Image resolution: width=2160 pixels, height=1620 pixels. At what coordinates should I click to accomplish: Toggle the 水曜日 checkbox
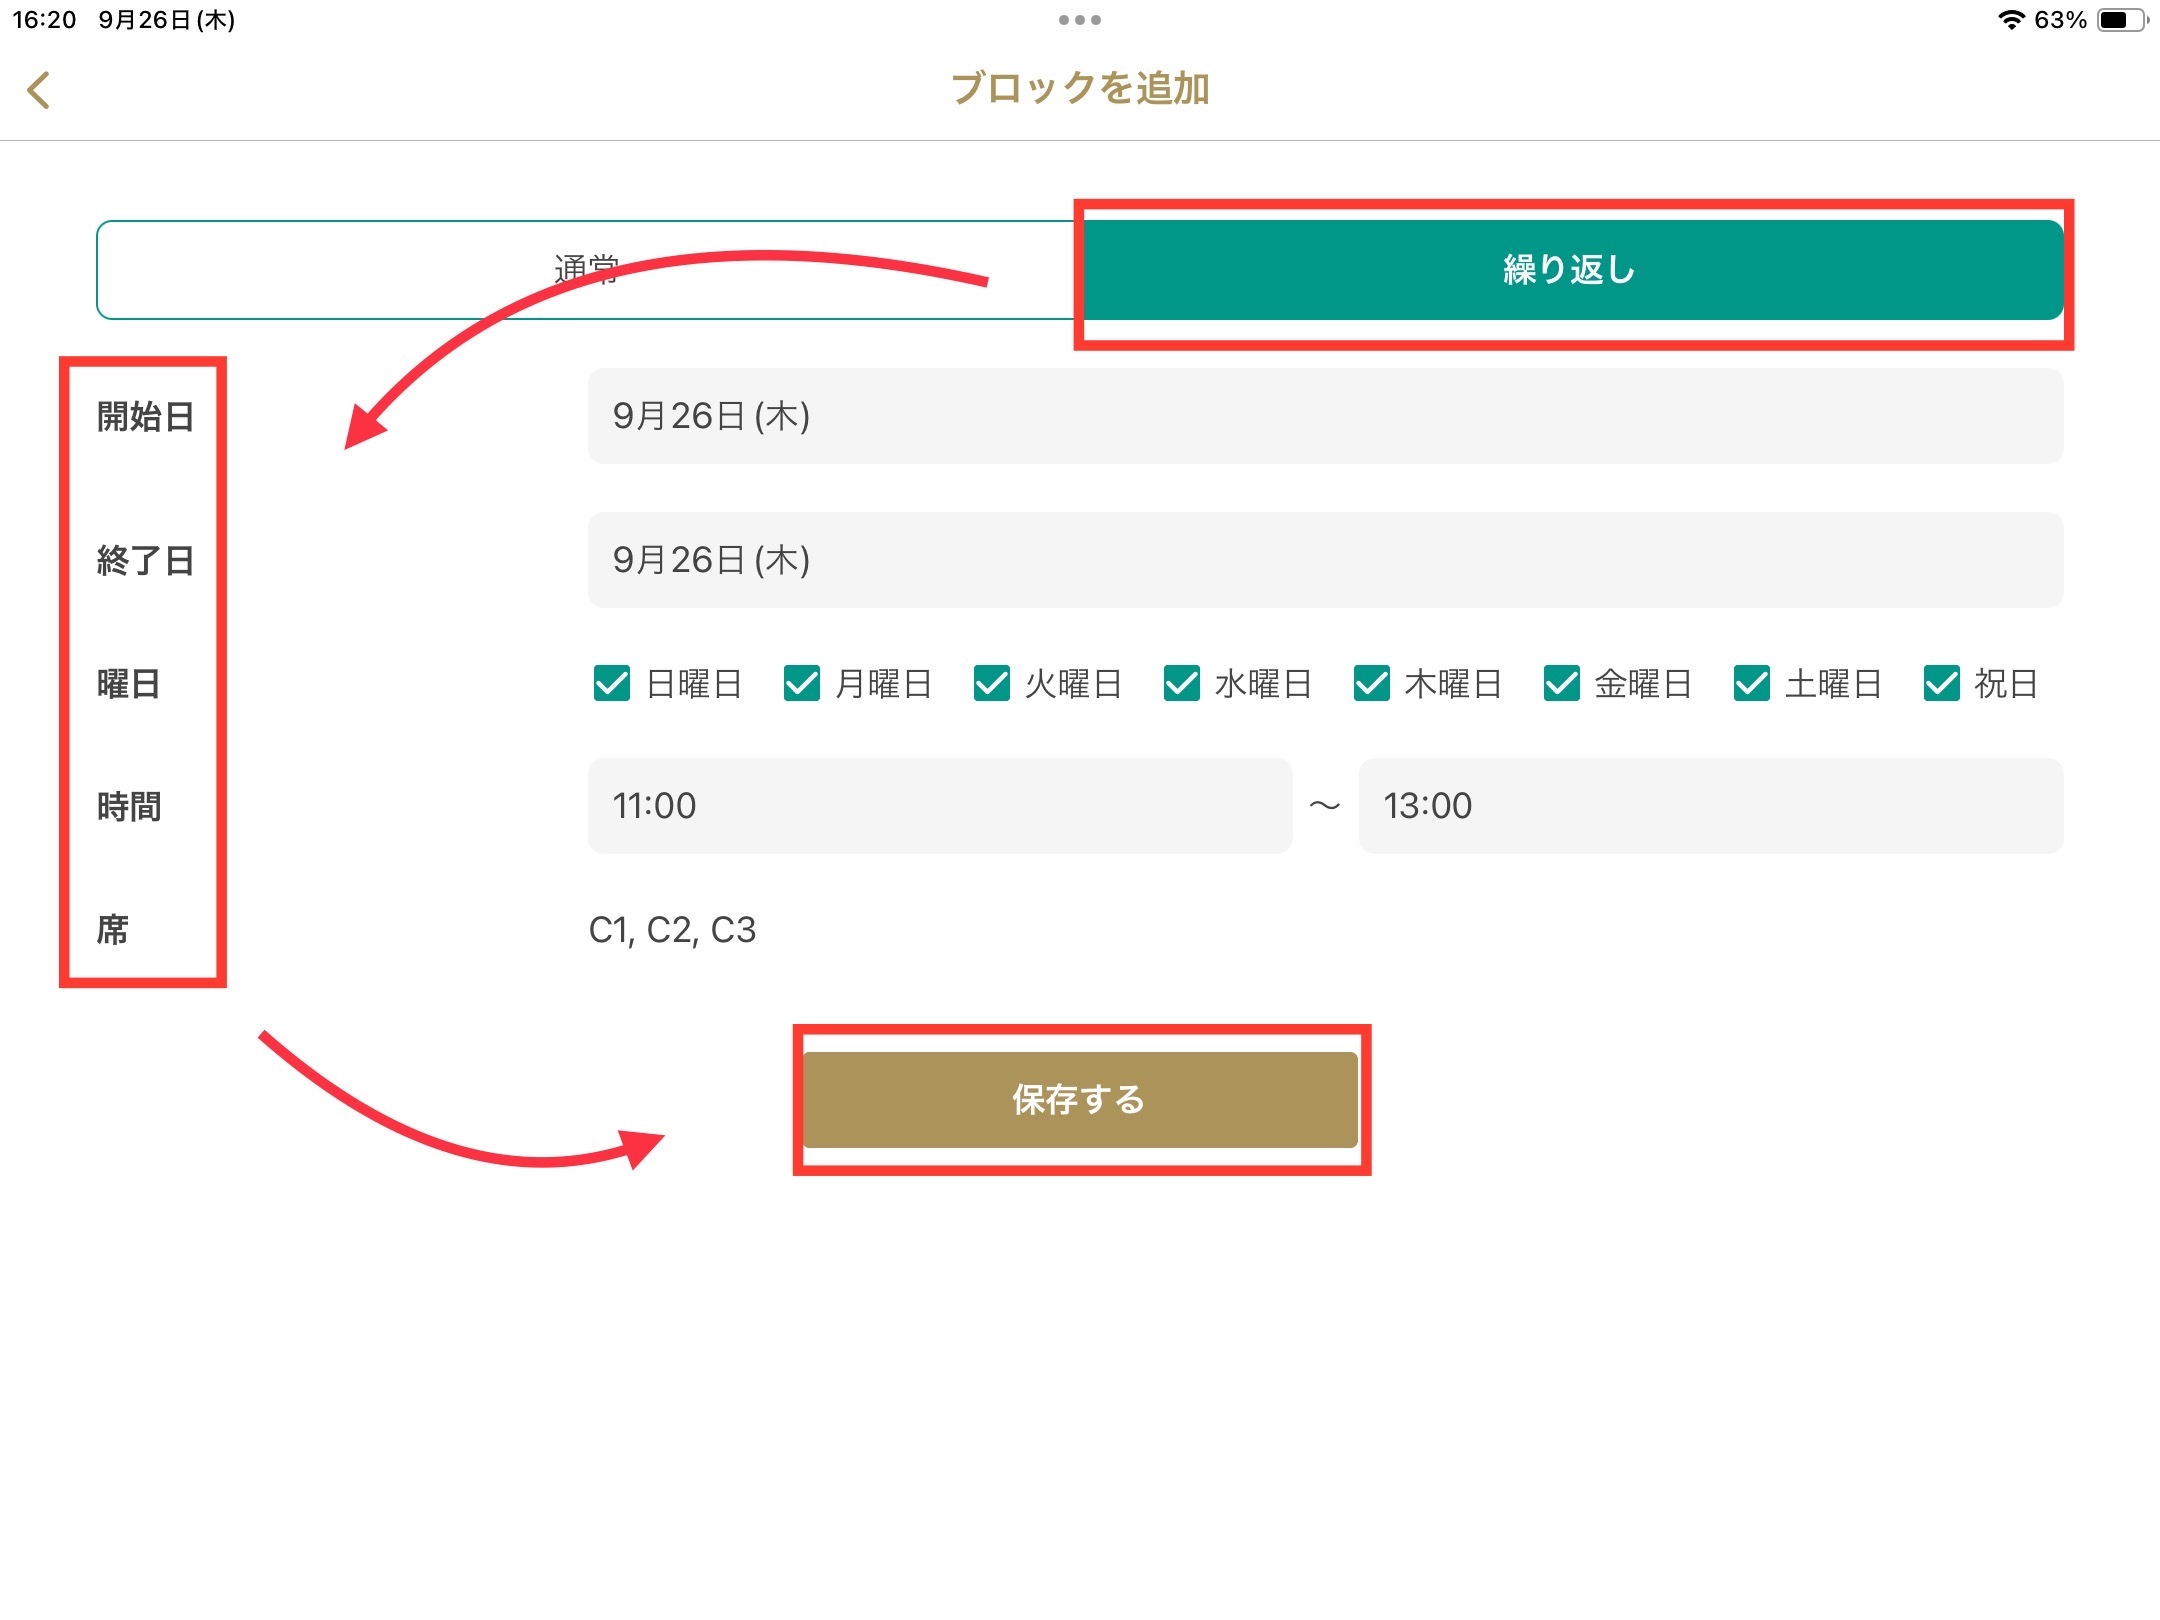(x=1182, y=684)
